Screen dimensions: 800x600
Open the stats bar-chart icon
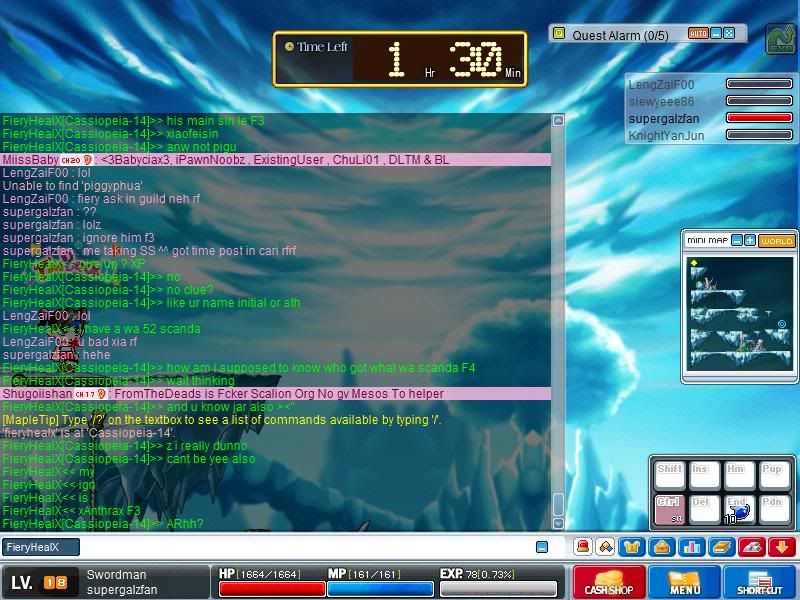coord(689,547)
